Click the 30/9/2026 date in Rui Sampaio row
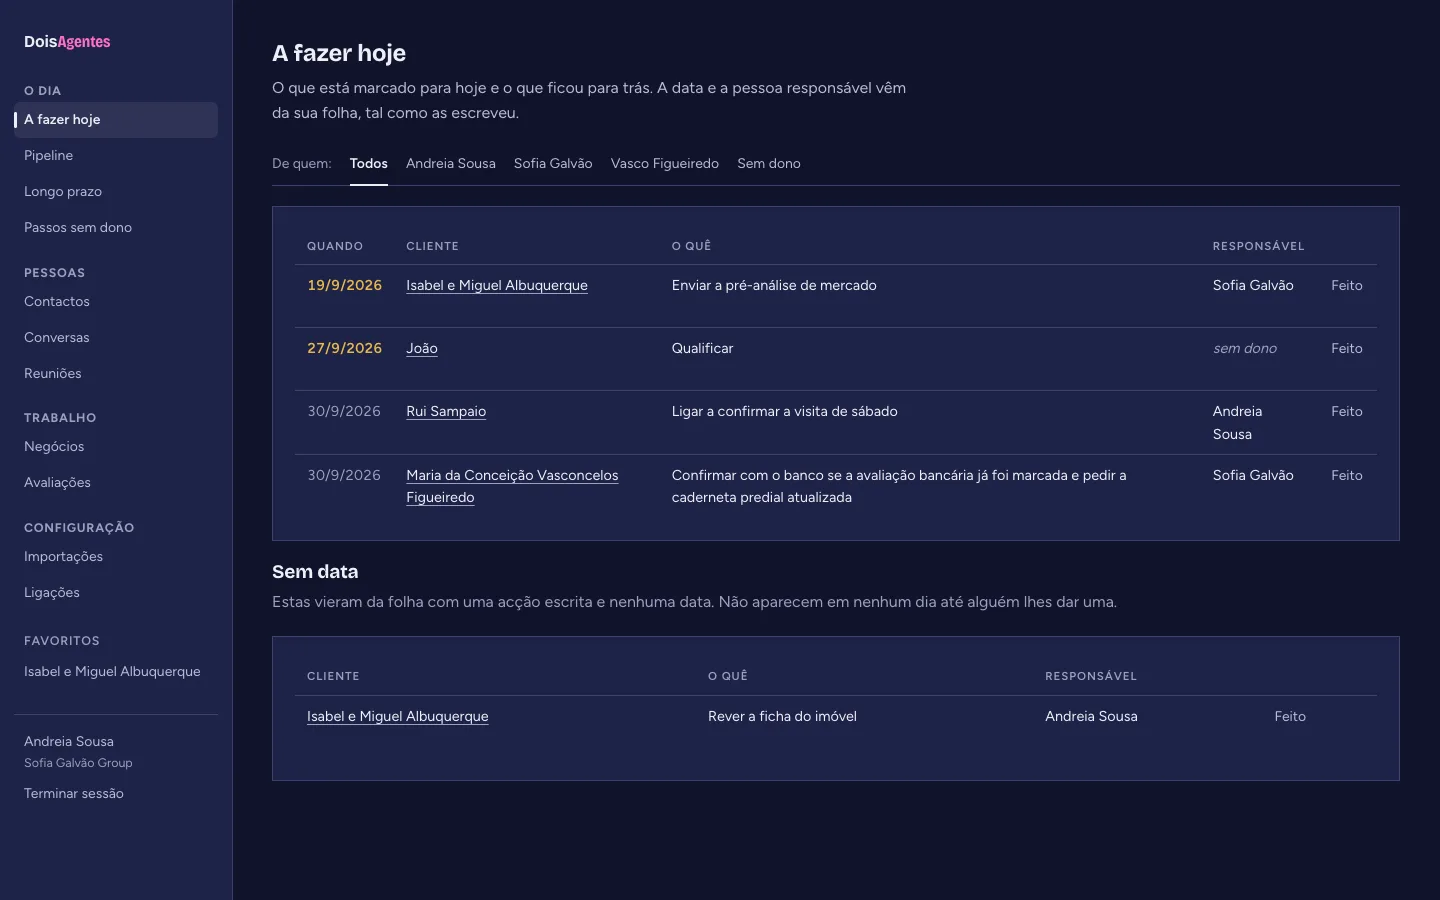Image resolution: width=1440 pixels, height=900 pixels. (x=344, y=412)
